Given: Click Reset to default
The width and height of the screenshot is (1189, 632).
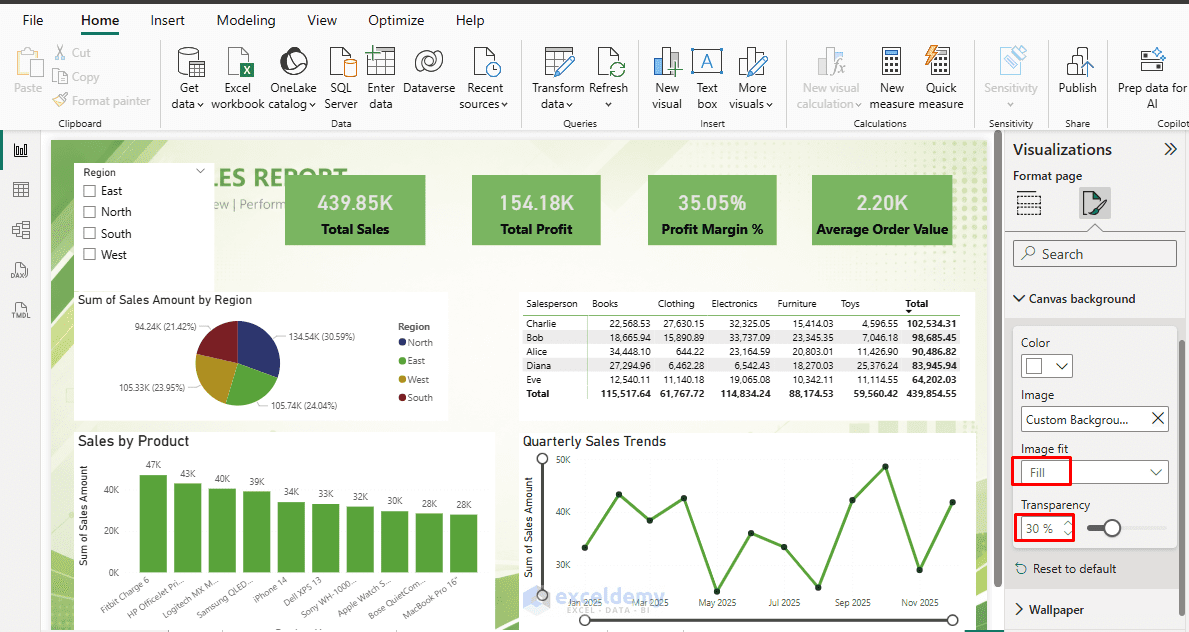Looking at the screenshot, I should [1065, 568].
